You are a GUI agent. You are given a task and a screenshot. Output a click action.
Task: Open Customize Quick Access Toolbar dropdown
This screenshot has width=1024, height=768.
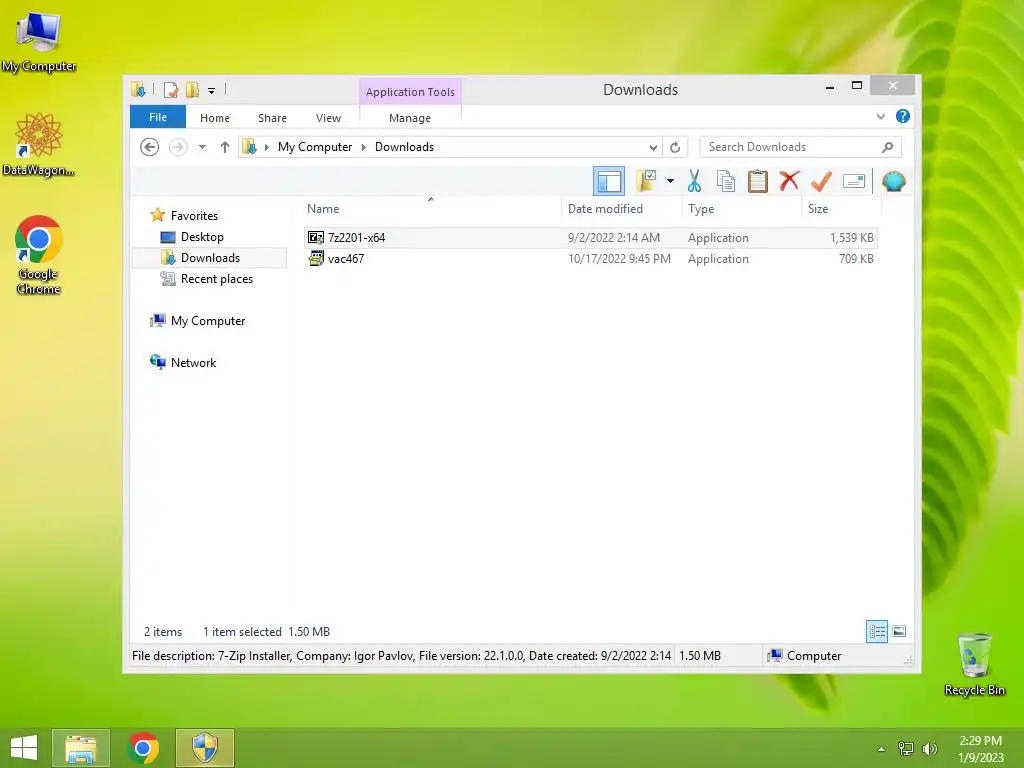[x=211, y=91]
